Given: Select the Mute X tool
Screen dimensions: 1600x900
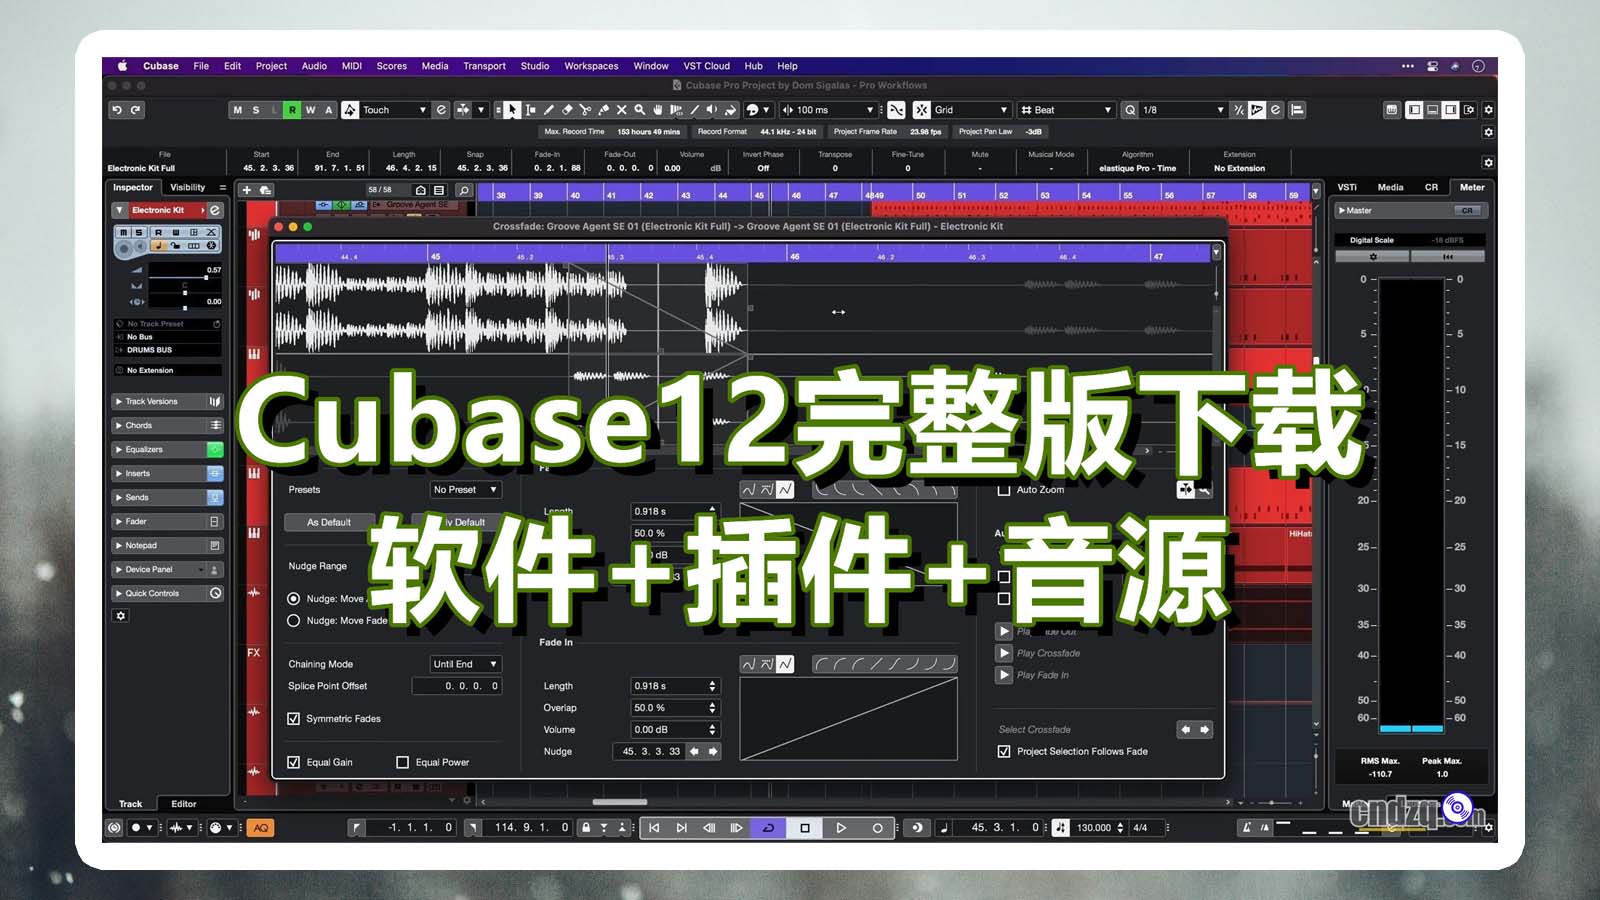Looking at the screenshot, I should [621, 110].
